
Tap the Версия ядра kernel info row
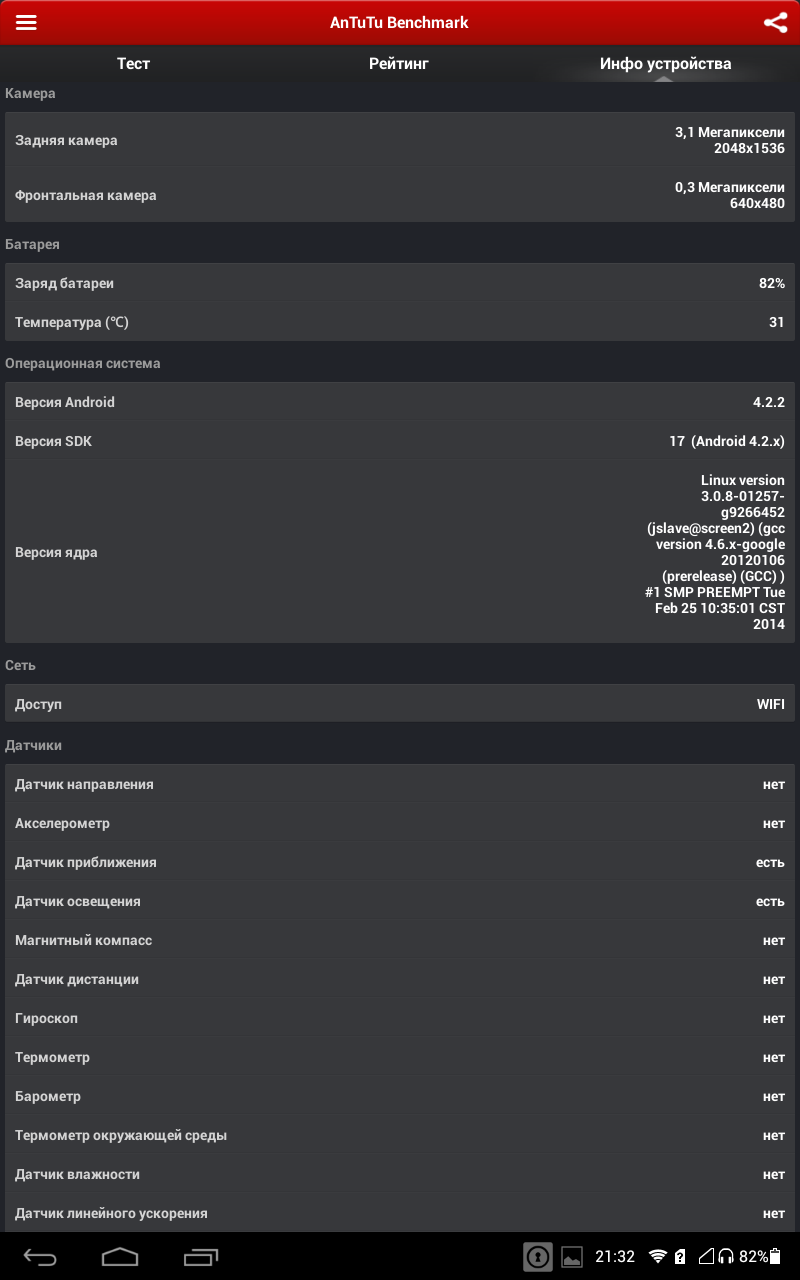coord(400,552)
